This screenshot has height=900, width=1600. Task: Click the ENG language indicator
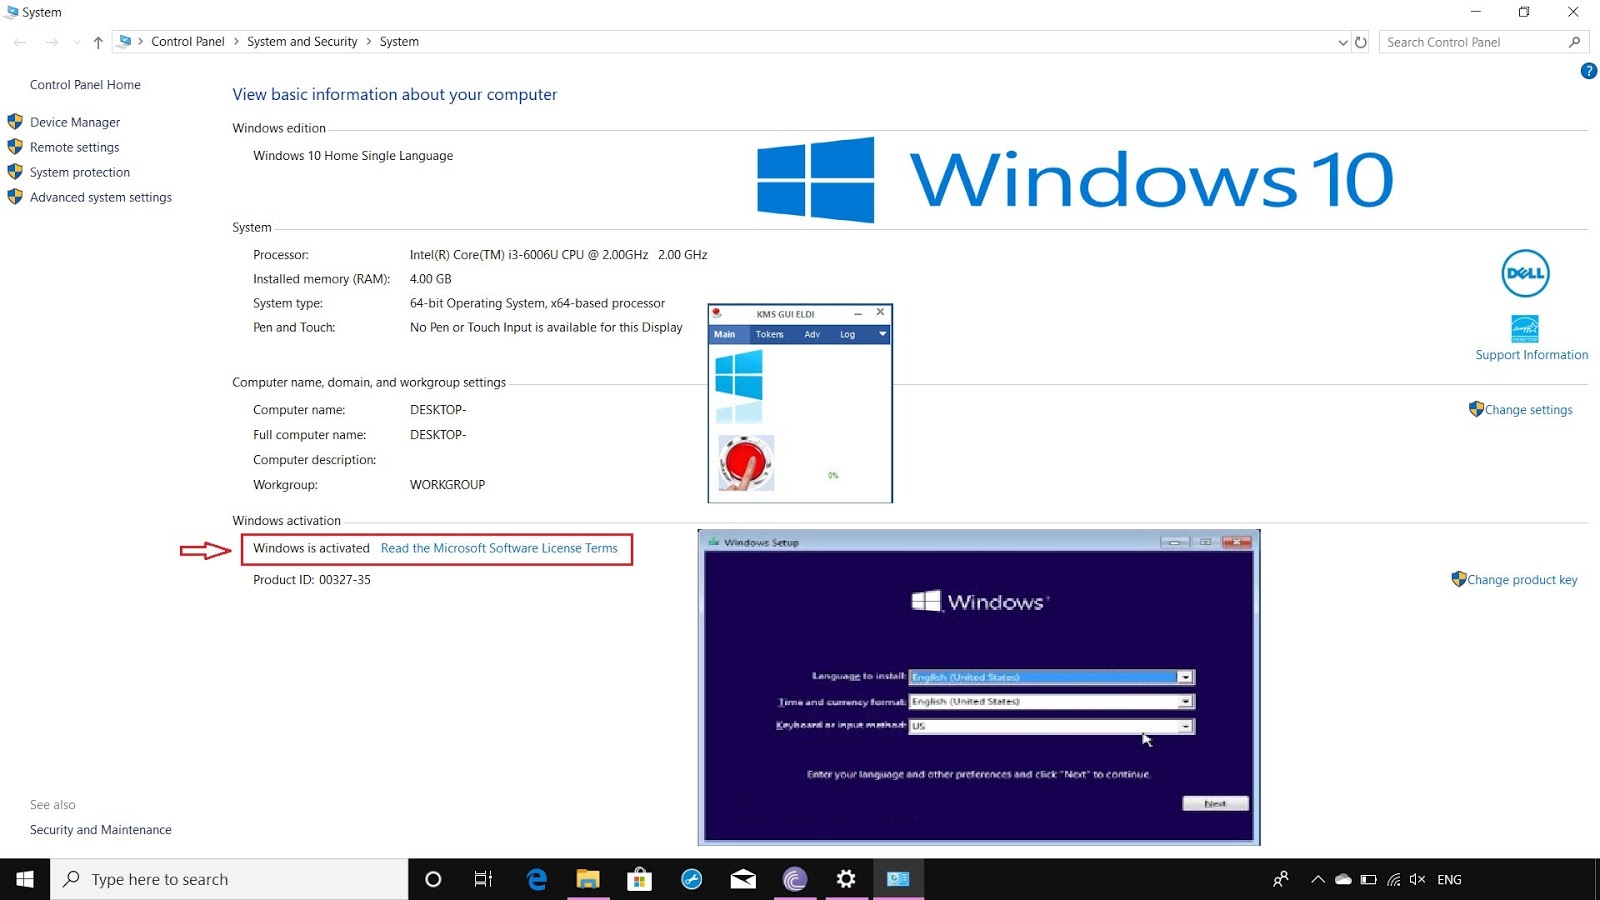pyautogui.click(x=1449, y=879)
